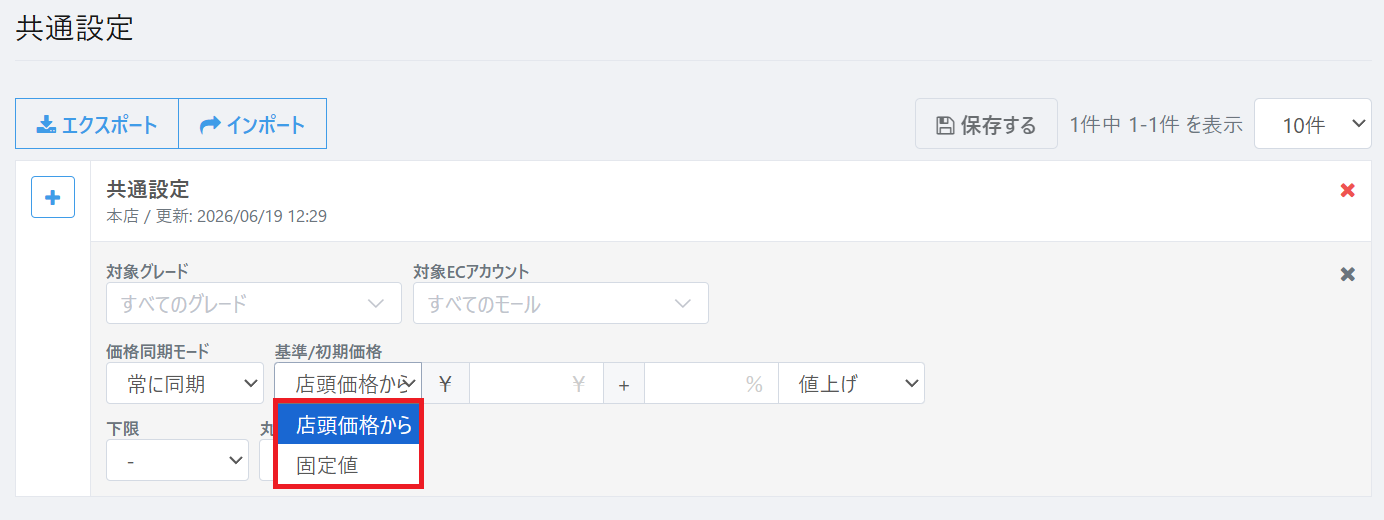Click 保存する button with floppy icon

click(x=986, y=124)
